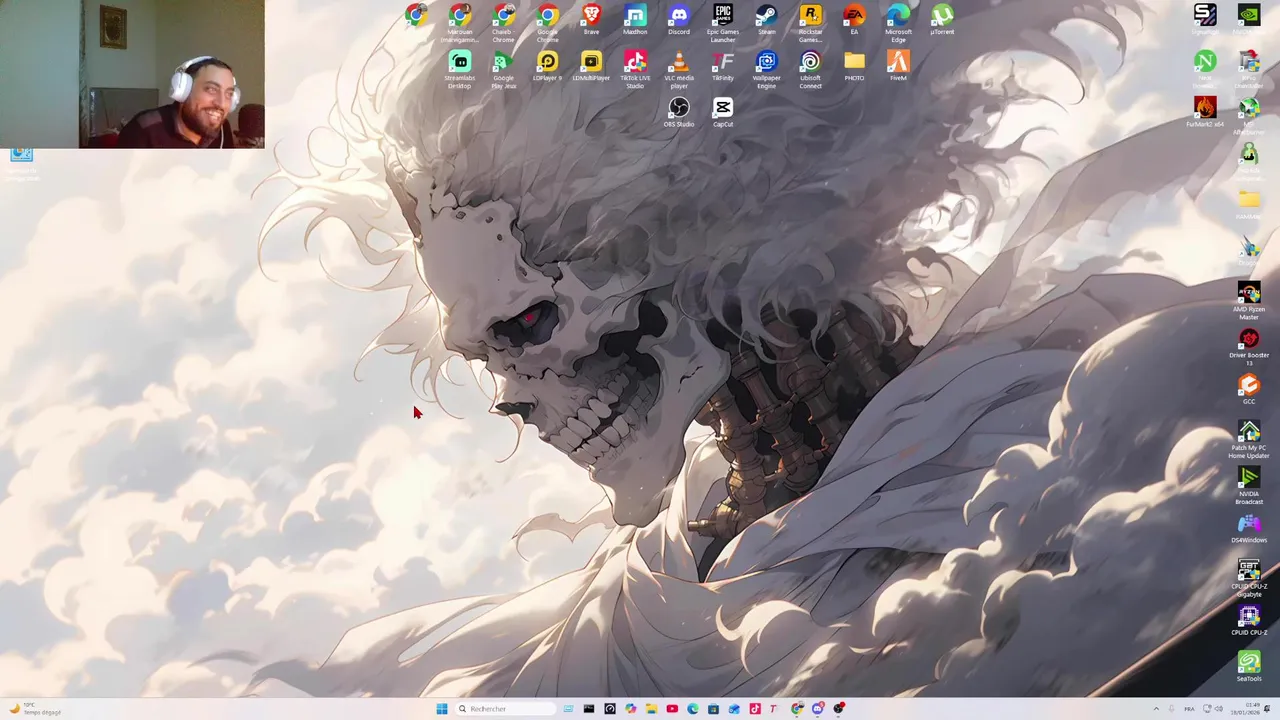Launch the VLC media player shortcut

tap(679, 70)
